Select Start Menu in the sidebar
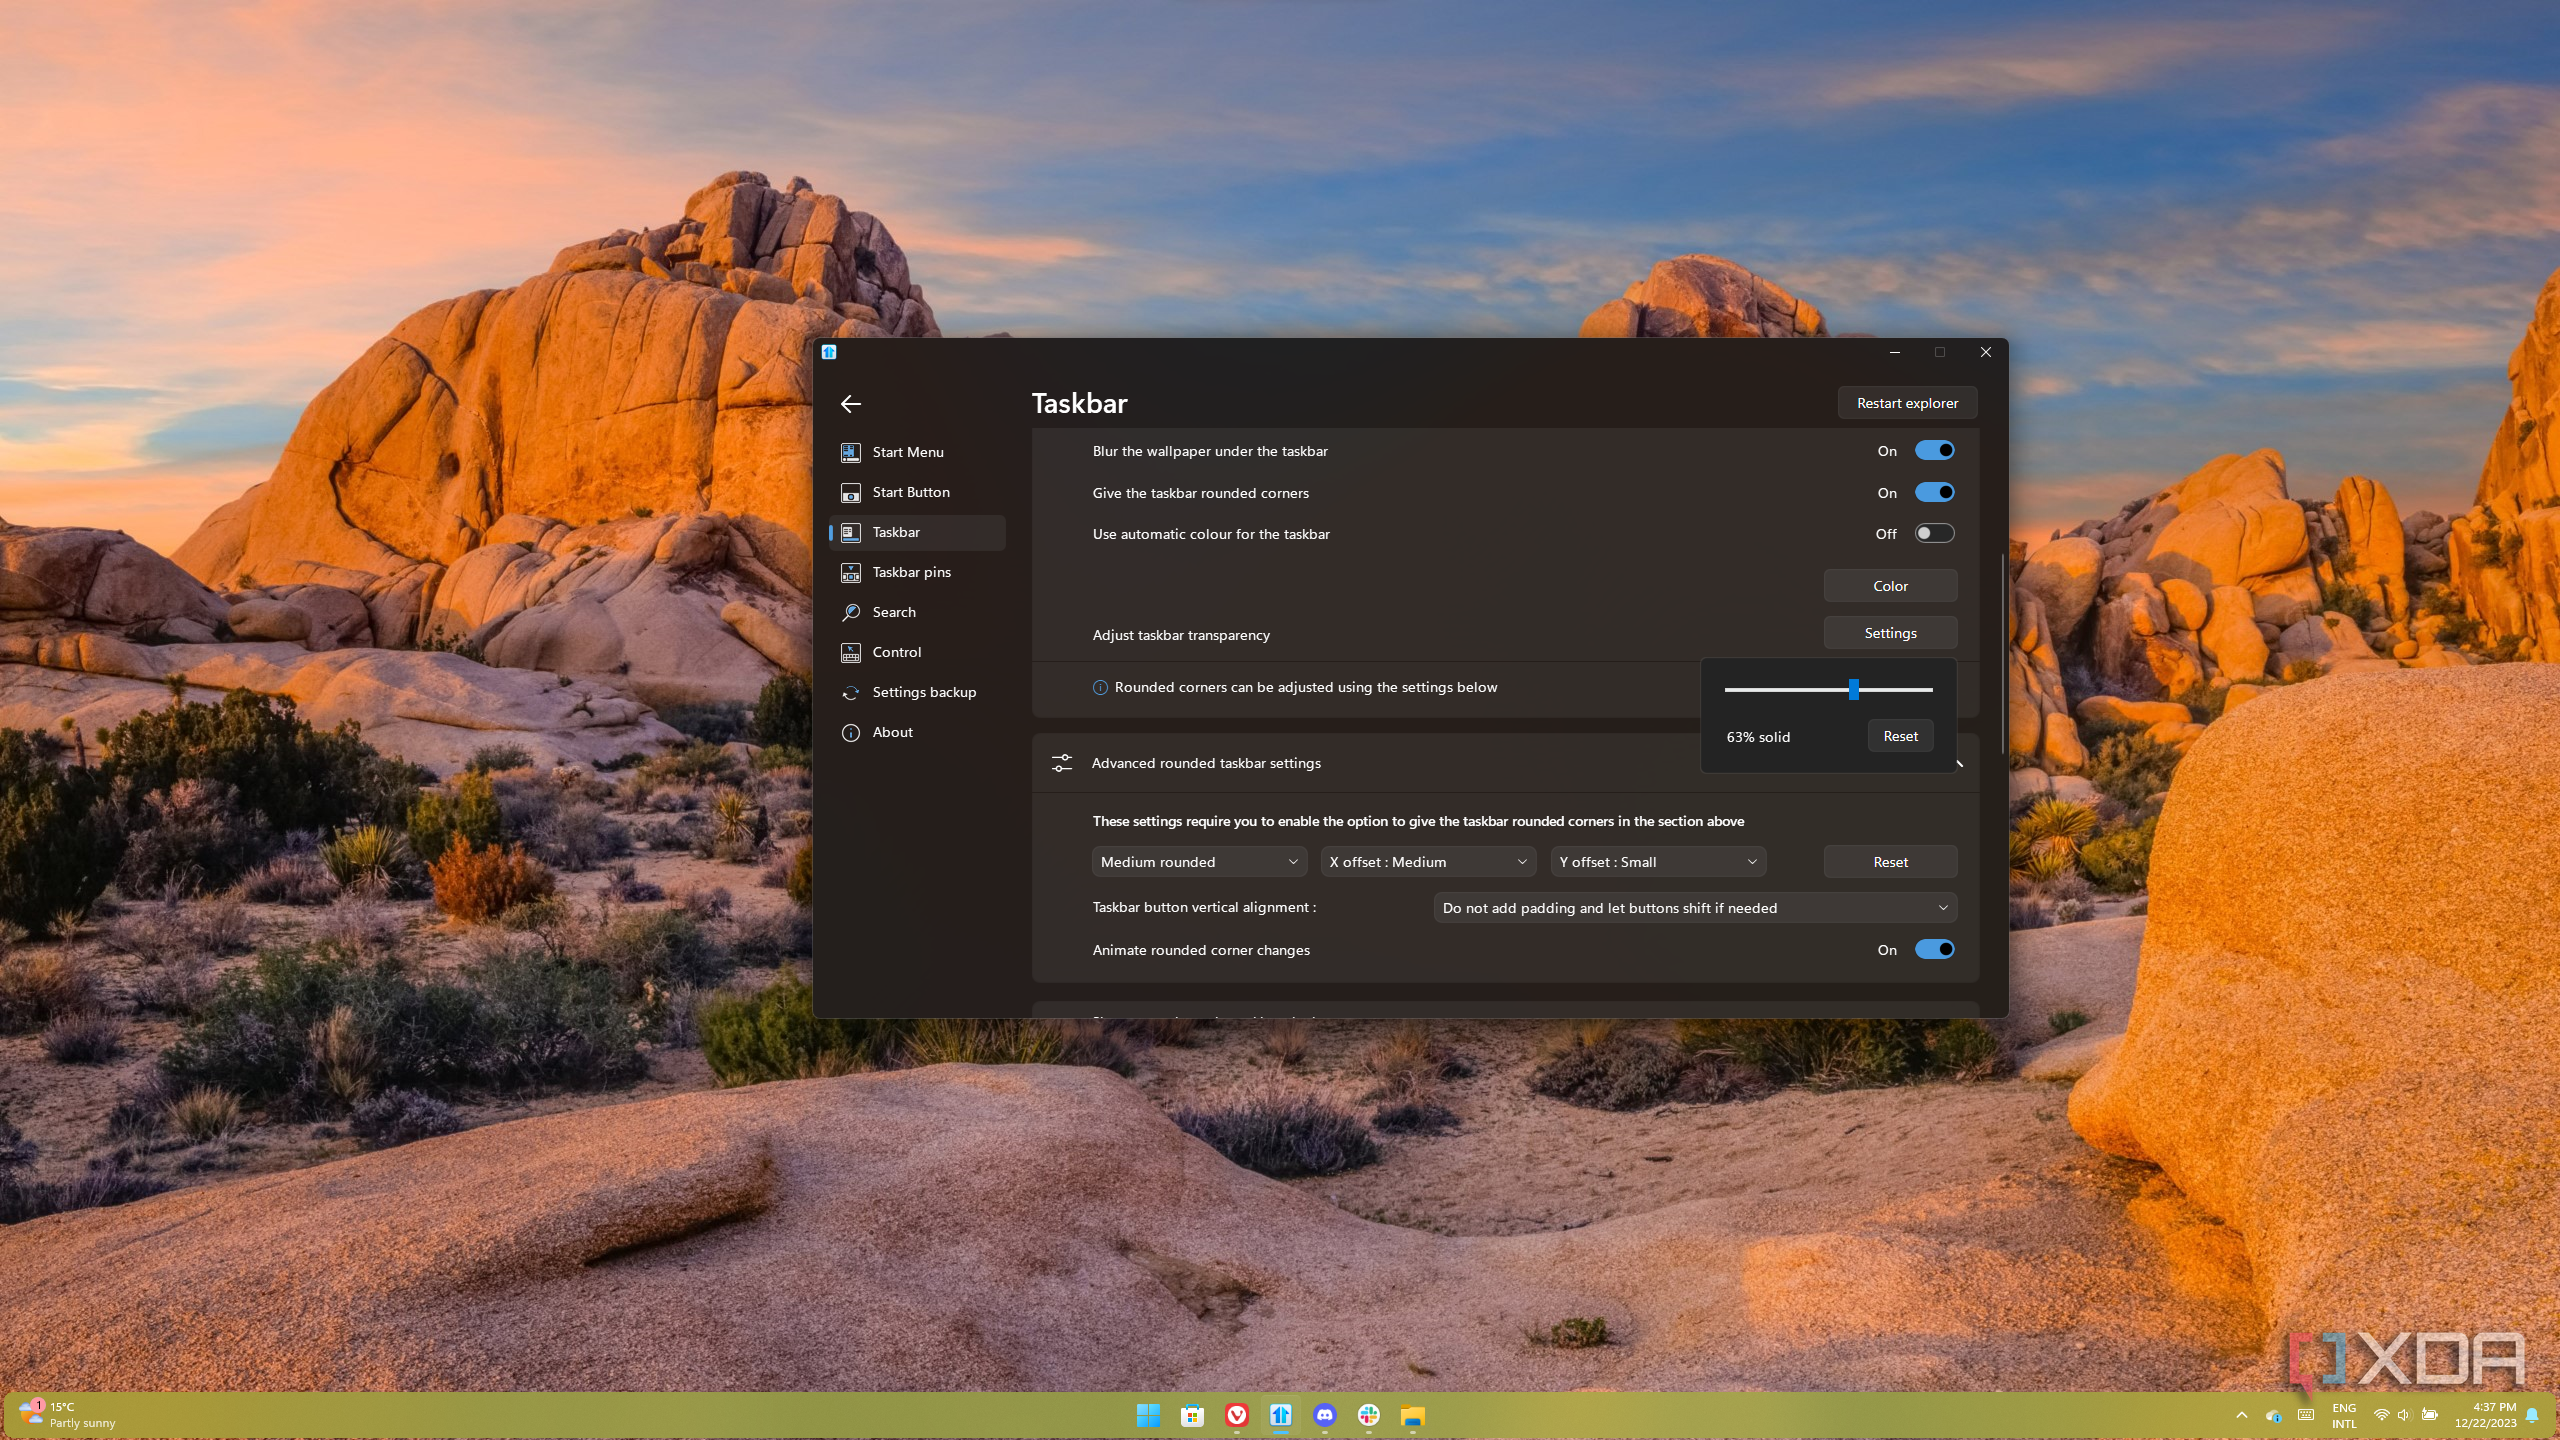The height and width of the screenshot is (1440, 2560). (x=917, y=452)
